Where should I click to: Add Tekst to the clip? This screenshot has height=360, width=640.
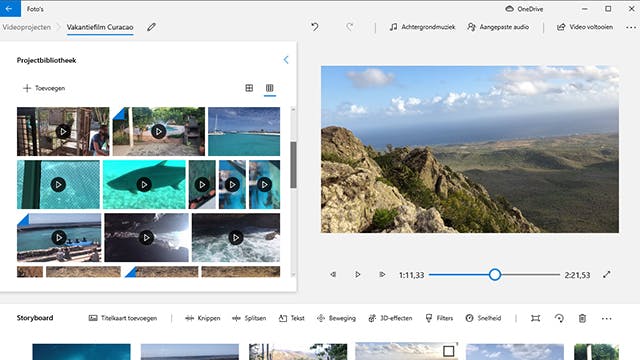click(291, 318)
